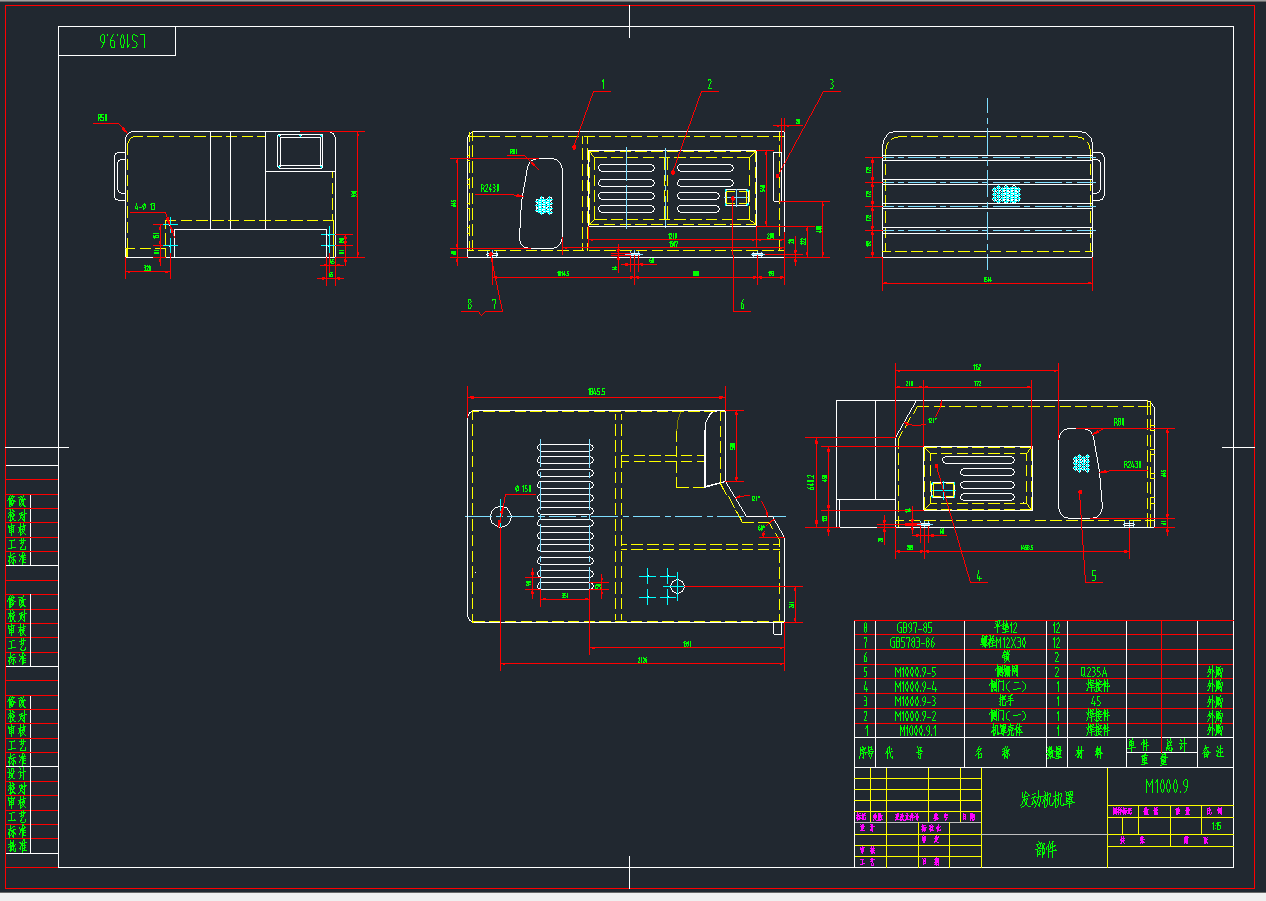Viewport: 1266px width, 901px height.
Task: Click the part name 侧门(一)
Action: (x=1005, y=716)
